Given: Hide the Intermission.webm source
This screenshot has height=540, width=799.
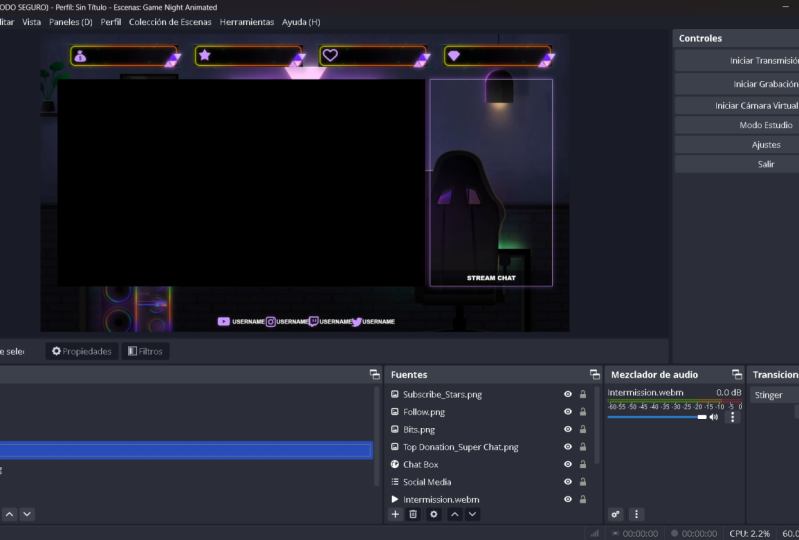Looking at the screenshot, I should (x=568, y=499).
